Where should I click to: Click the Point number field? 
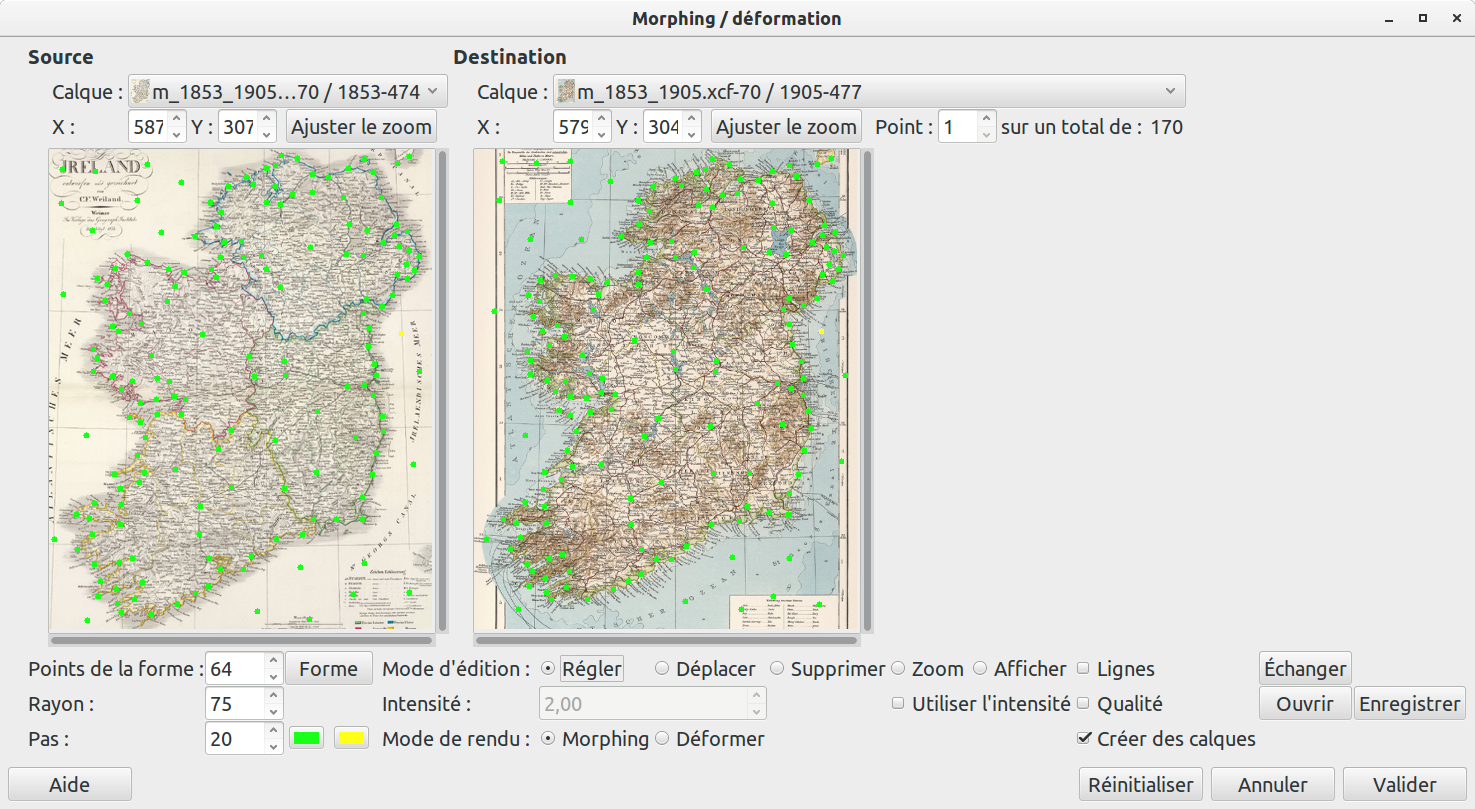pos(958,127)
